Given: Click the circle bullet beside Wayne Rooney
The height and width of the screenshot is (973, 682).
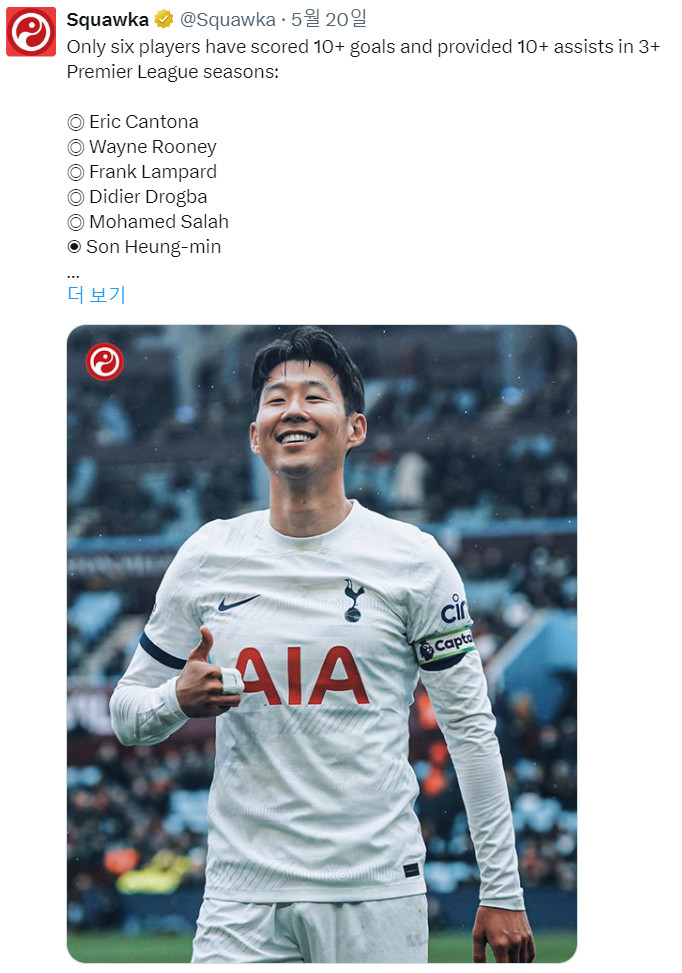Looking at the screenshot, I should [x=76, y=147].
